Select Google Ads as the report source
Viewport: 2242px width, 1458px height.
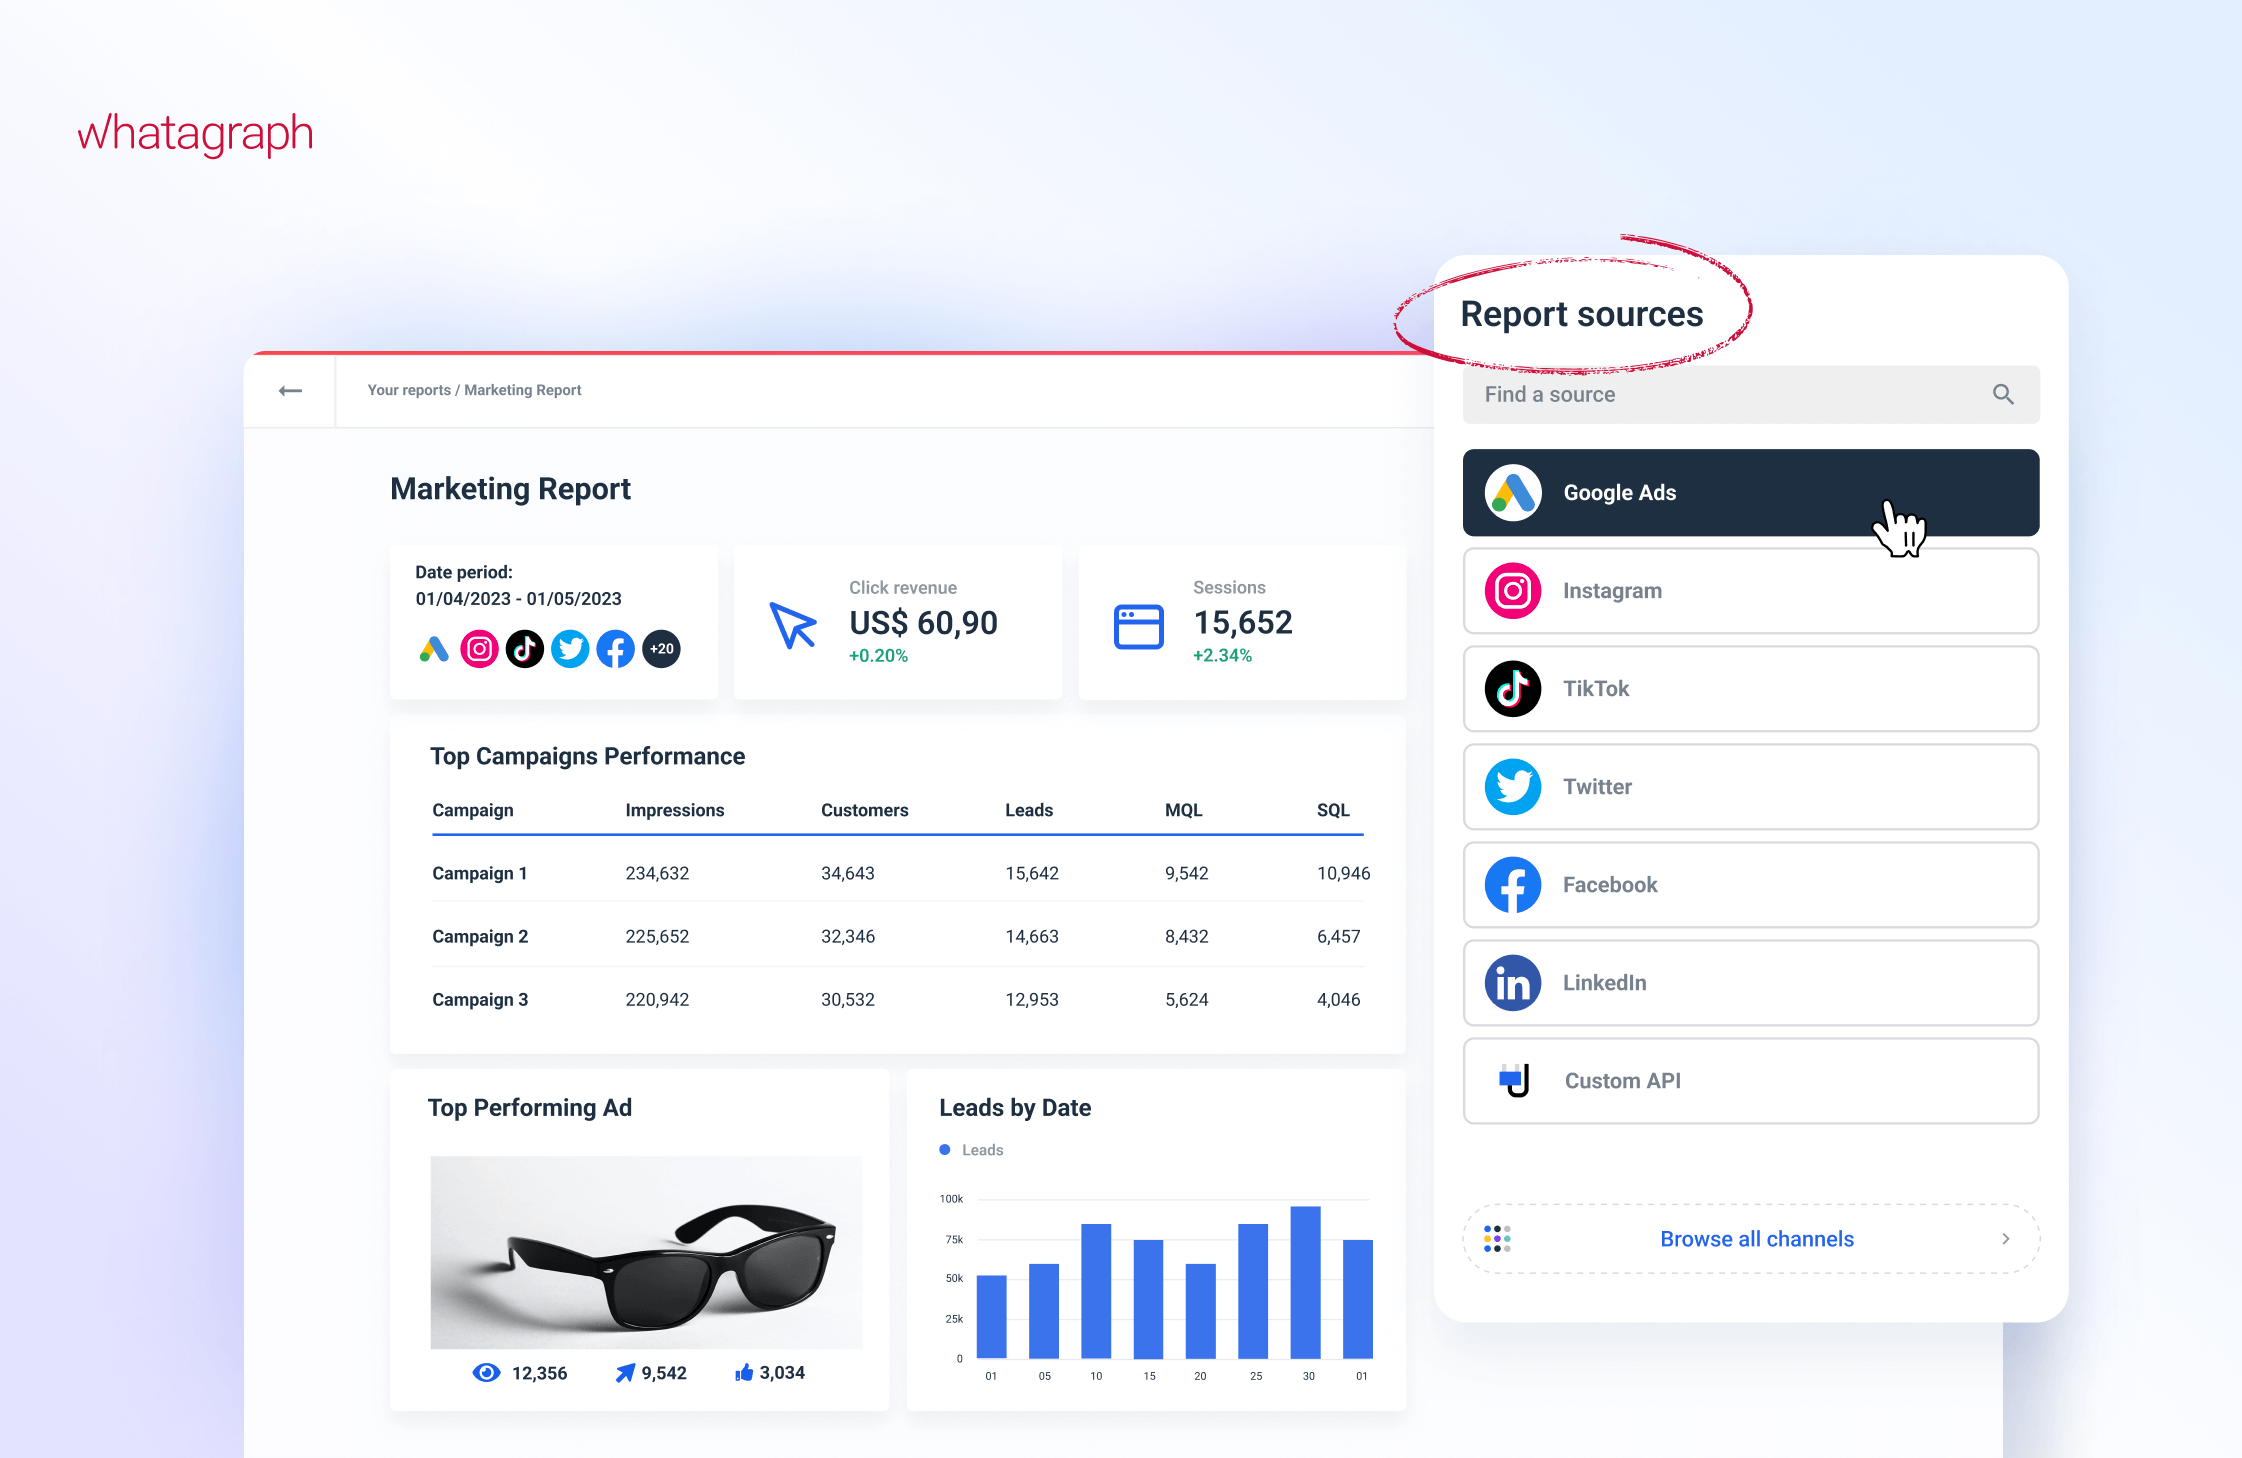point(1750,492)
